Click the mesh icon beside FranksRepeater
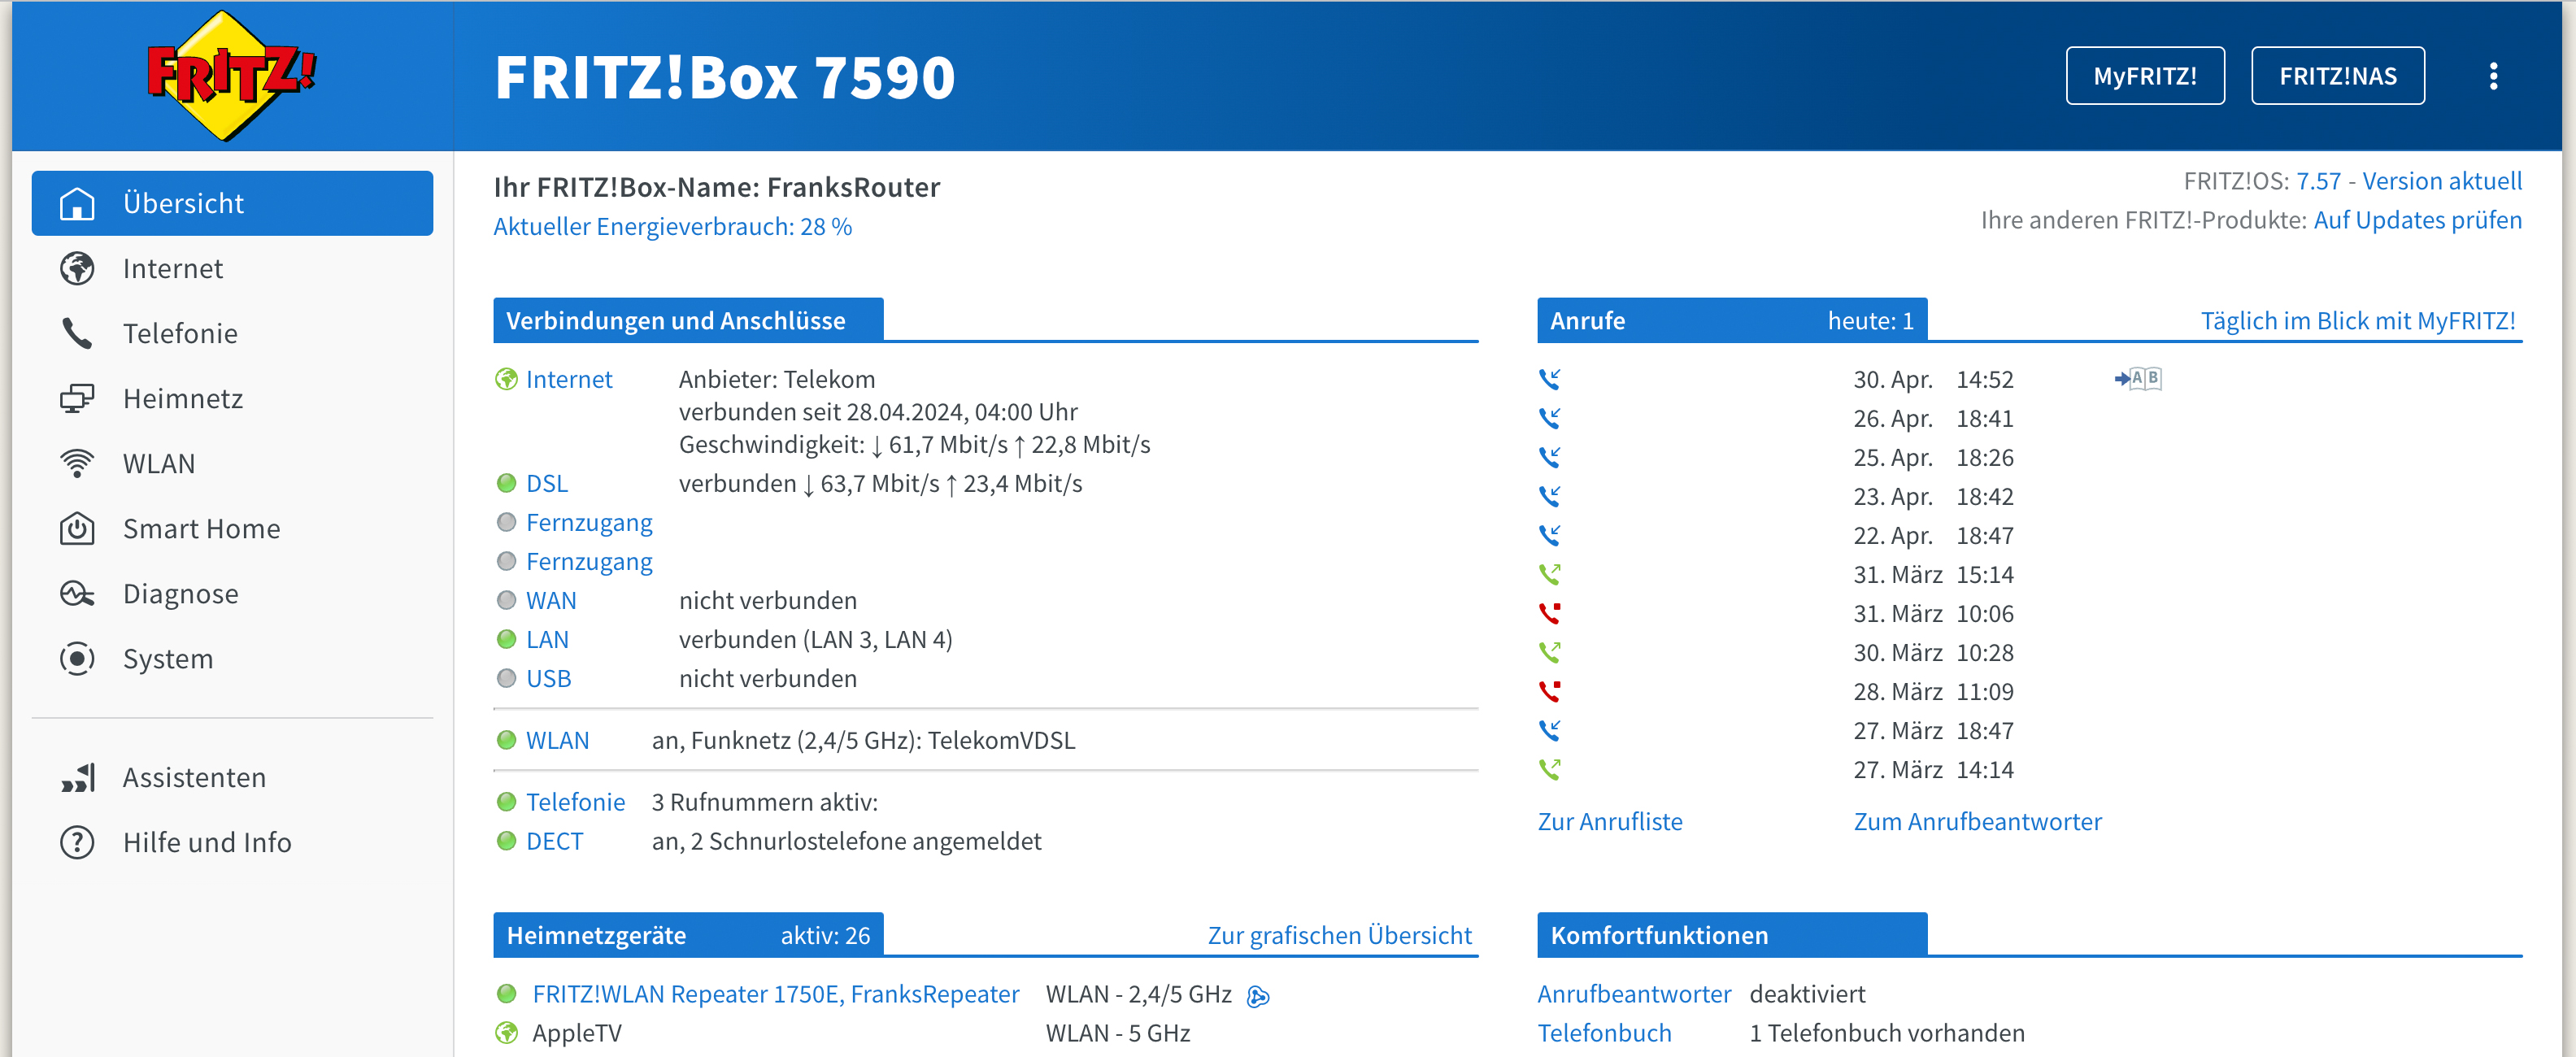Screen dimensions: 2576x1057 tap(1258, 995)
